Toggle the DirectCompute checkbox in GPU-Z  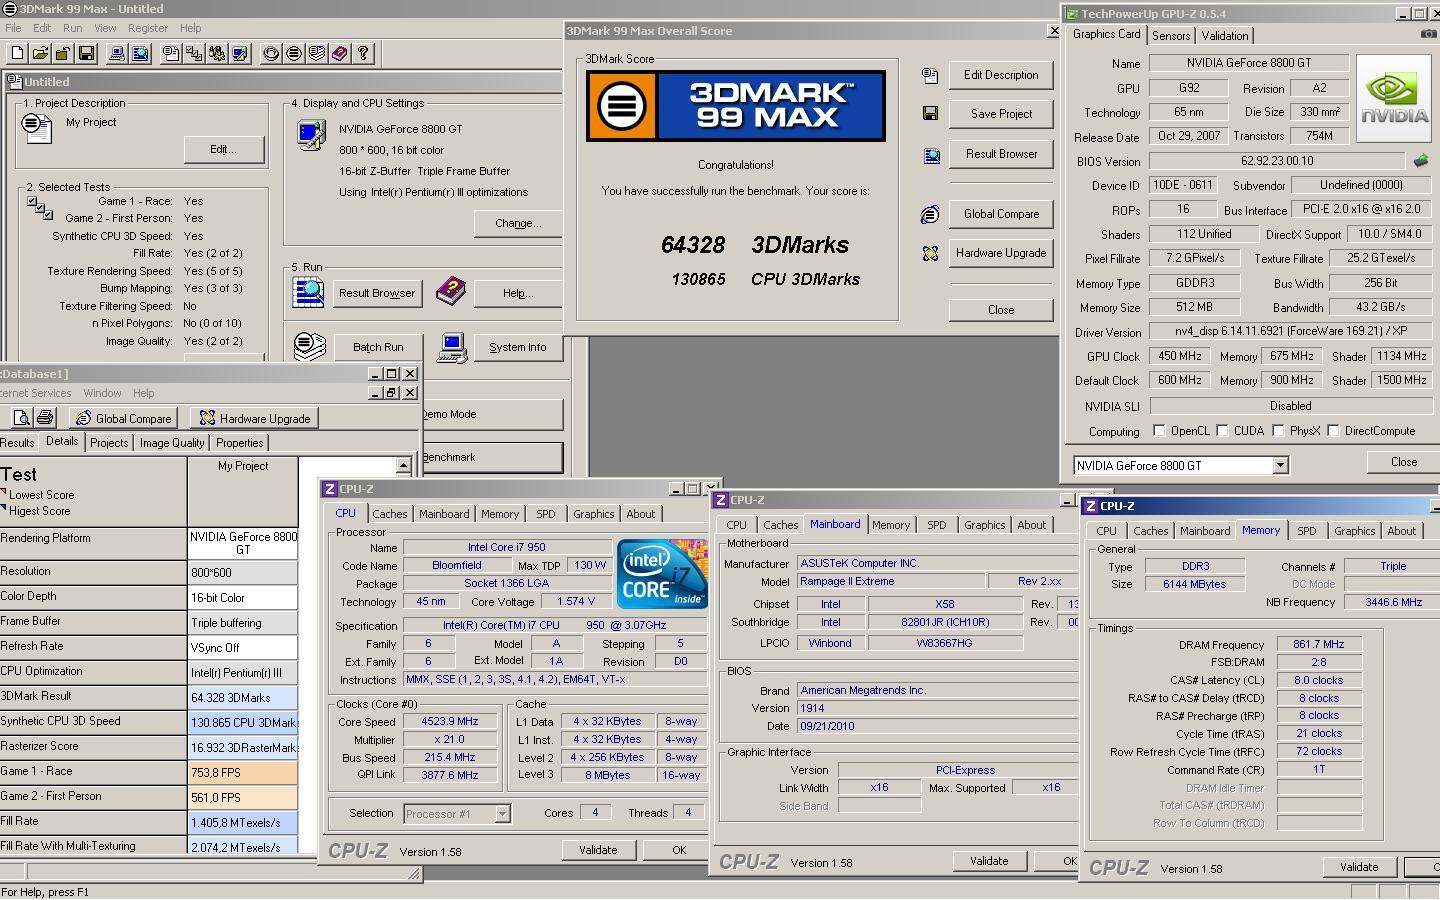click(x=1333, y=431)
